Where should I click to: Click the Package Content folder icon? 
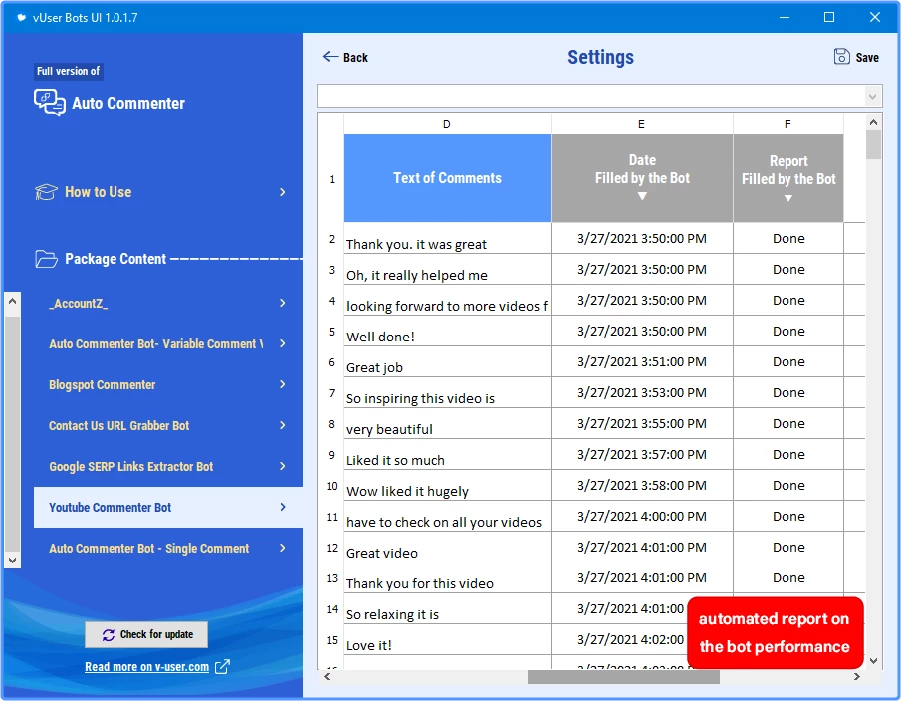(x=47, y=259)
